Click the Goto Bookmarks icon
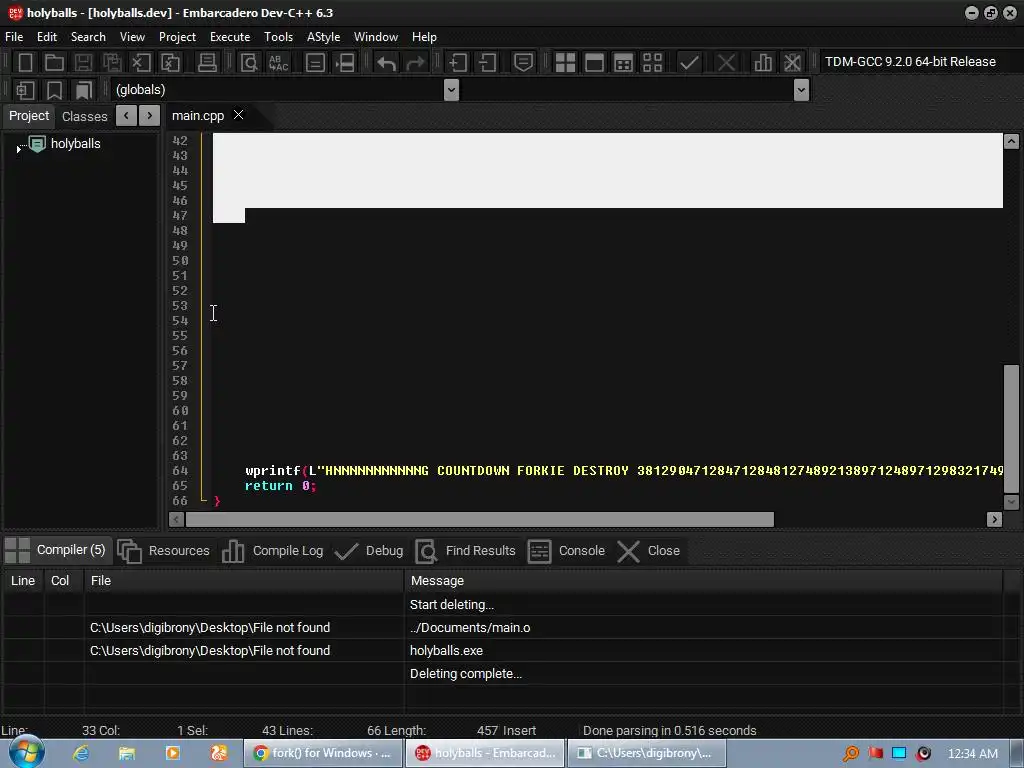The height and width of the screenshot is (768, 1024). click(84, 90)
